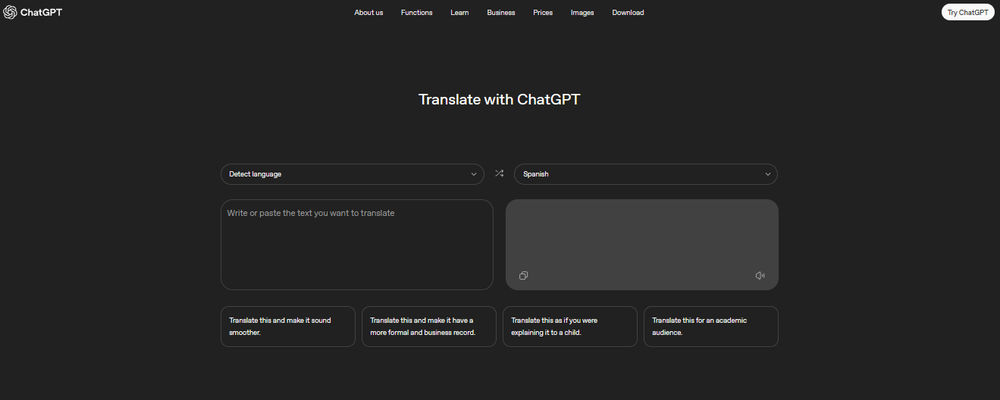Go to the Prices page

(x=543, y=12)
